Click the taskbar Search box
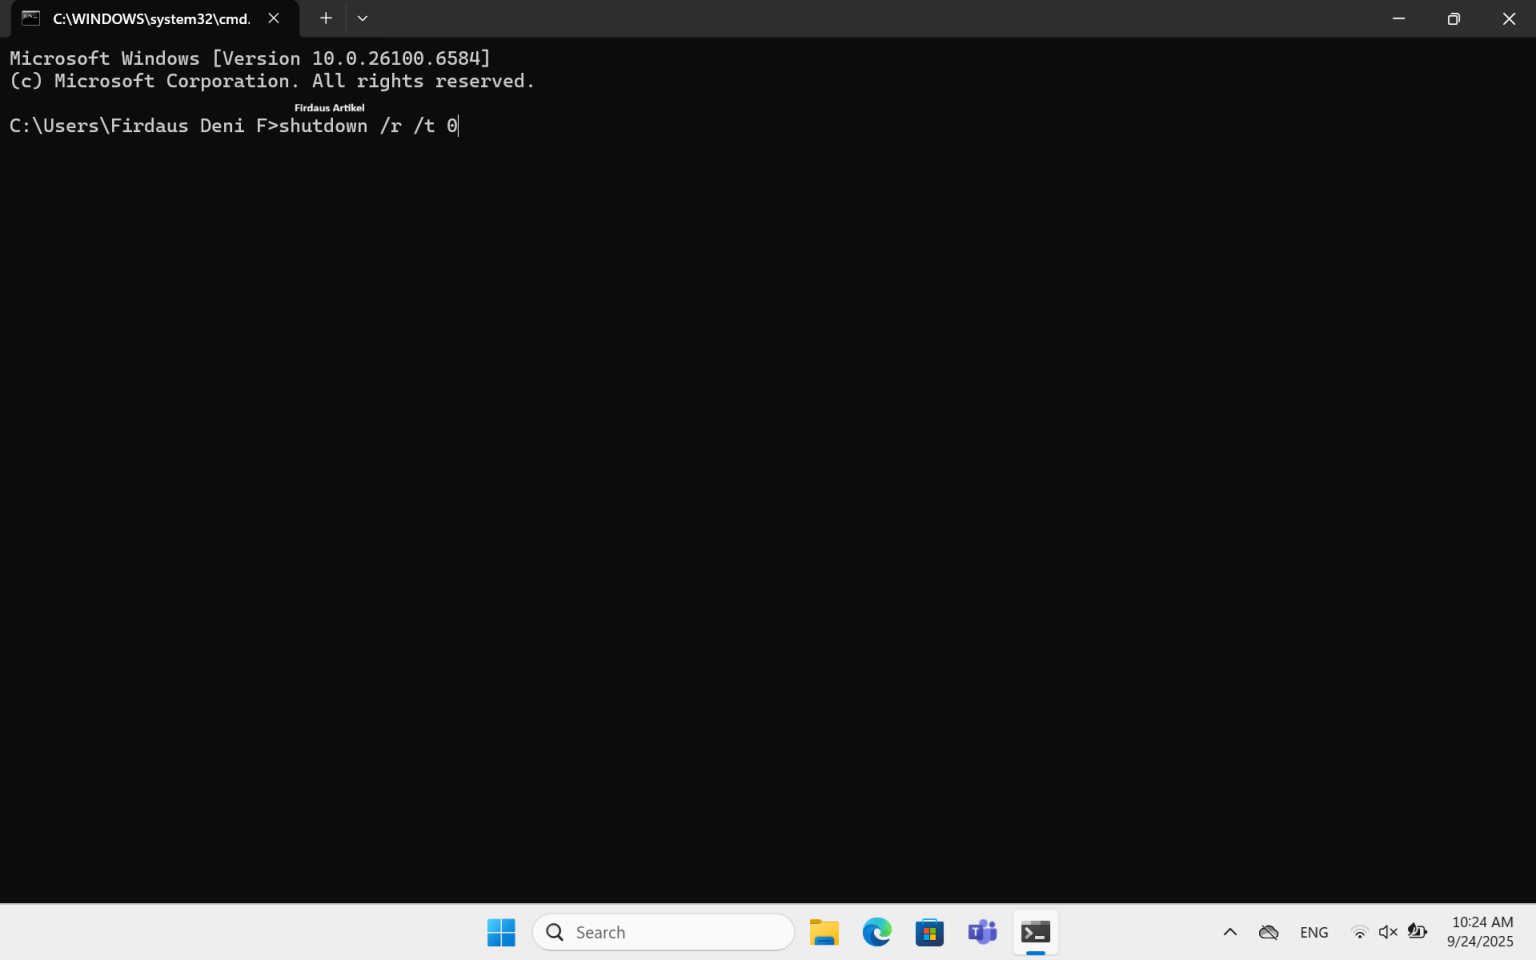The width and height of the screenshot is (1536, 960). [663, 931]
